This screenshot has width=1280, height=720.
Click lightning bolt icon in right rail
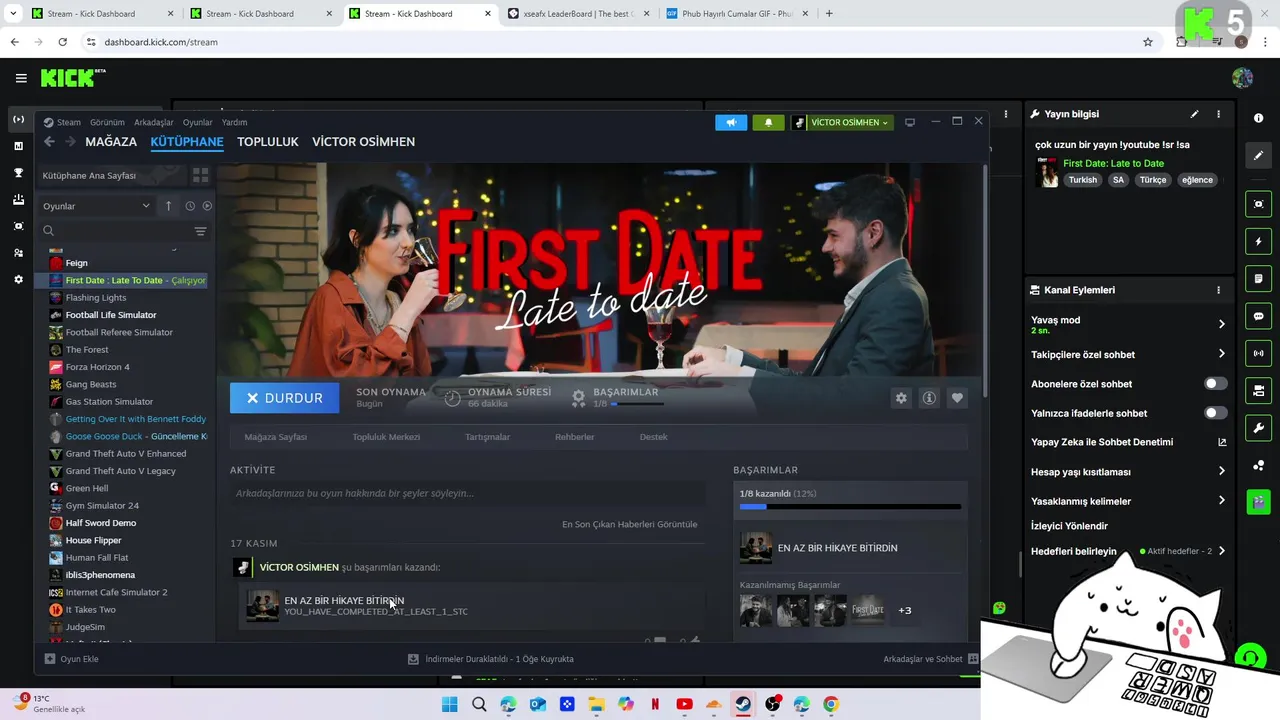(x=1258, y=241)
